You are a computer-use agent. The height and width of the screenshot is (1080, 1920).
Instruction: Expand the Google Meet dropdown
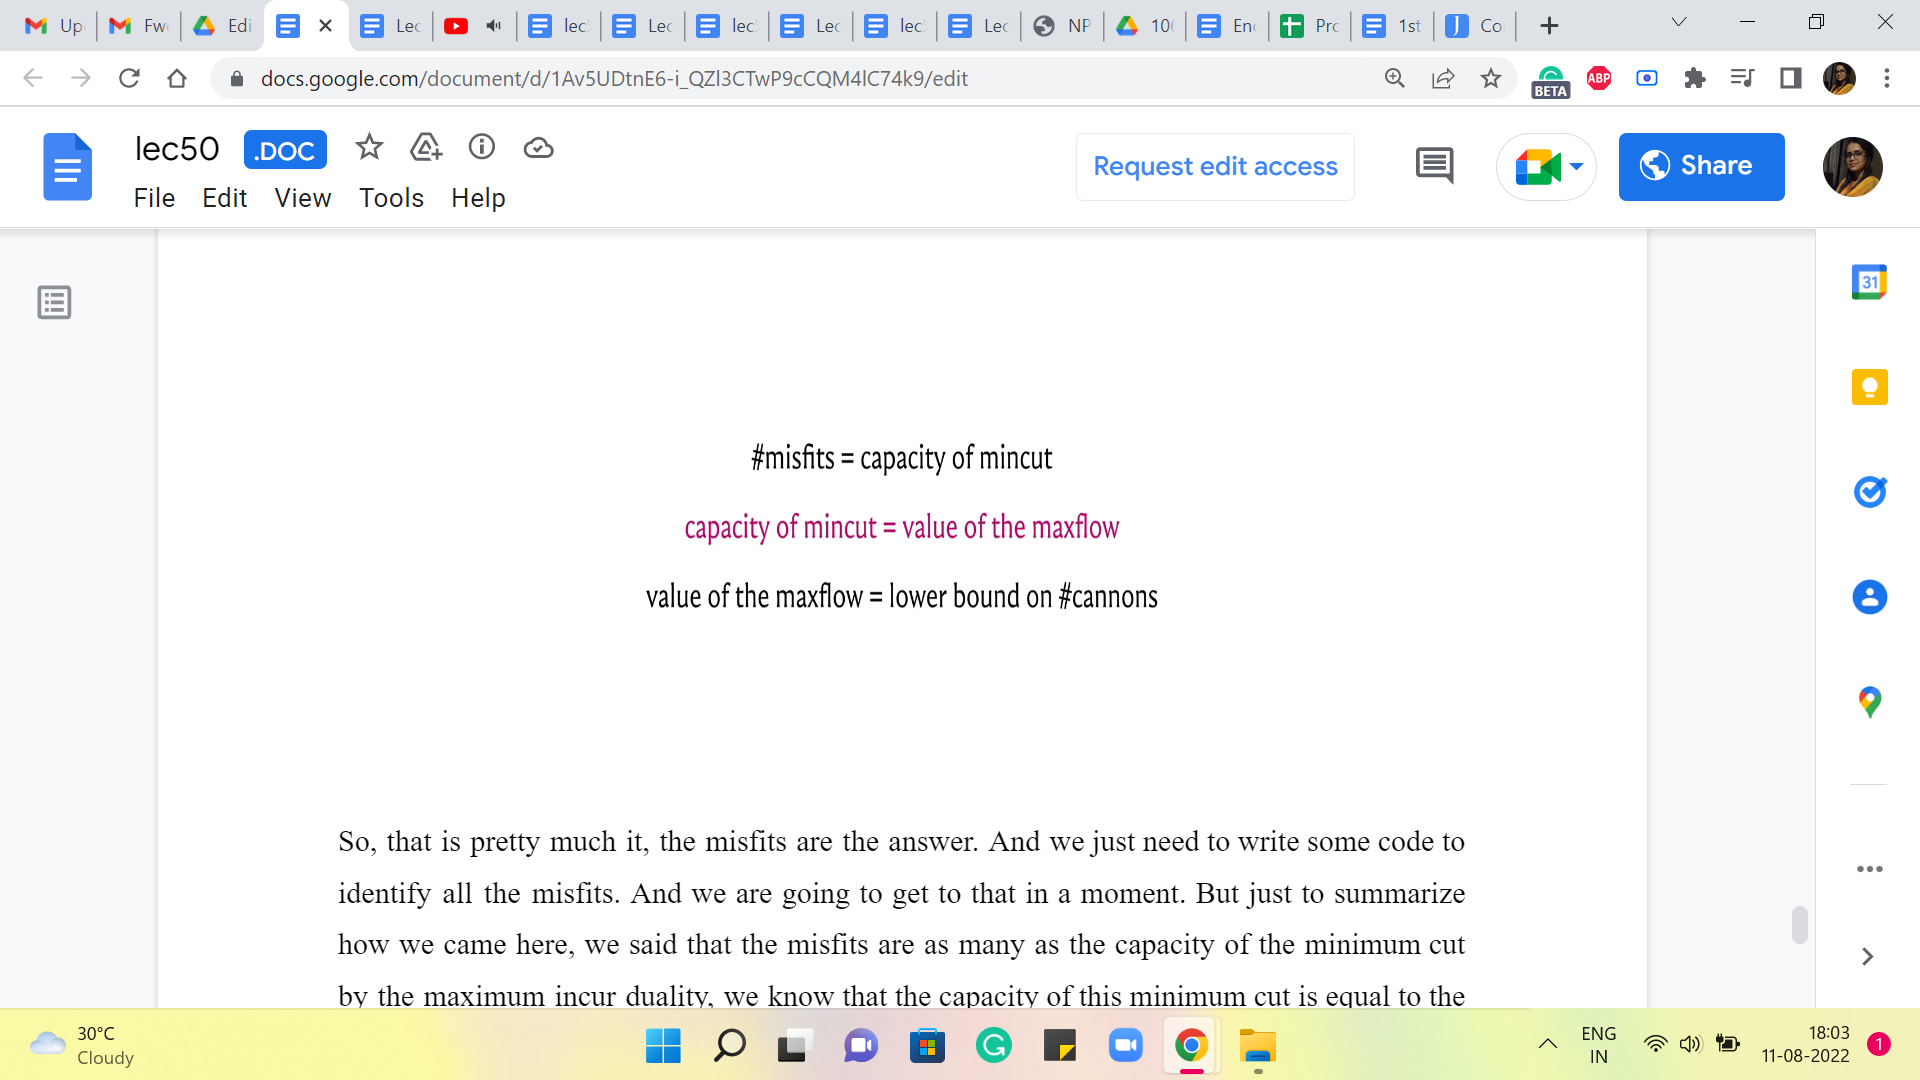(1576, 166)
